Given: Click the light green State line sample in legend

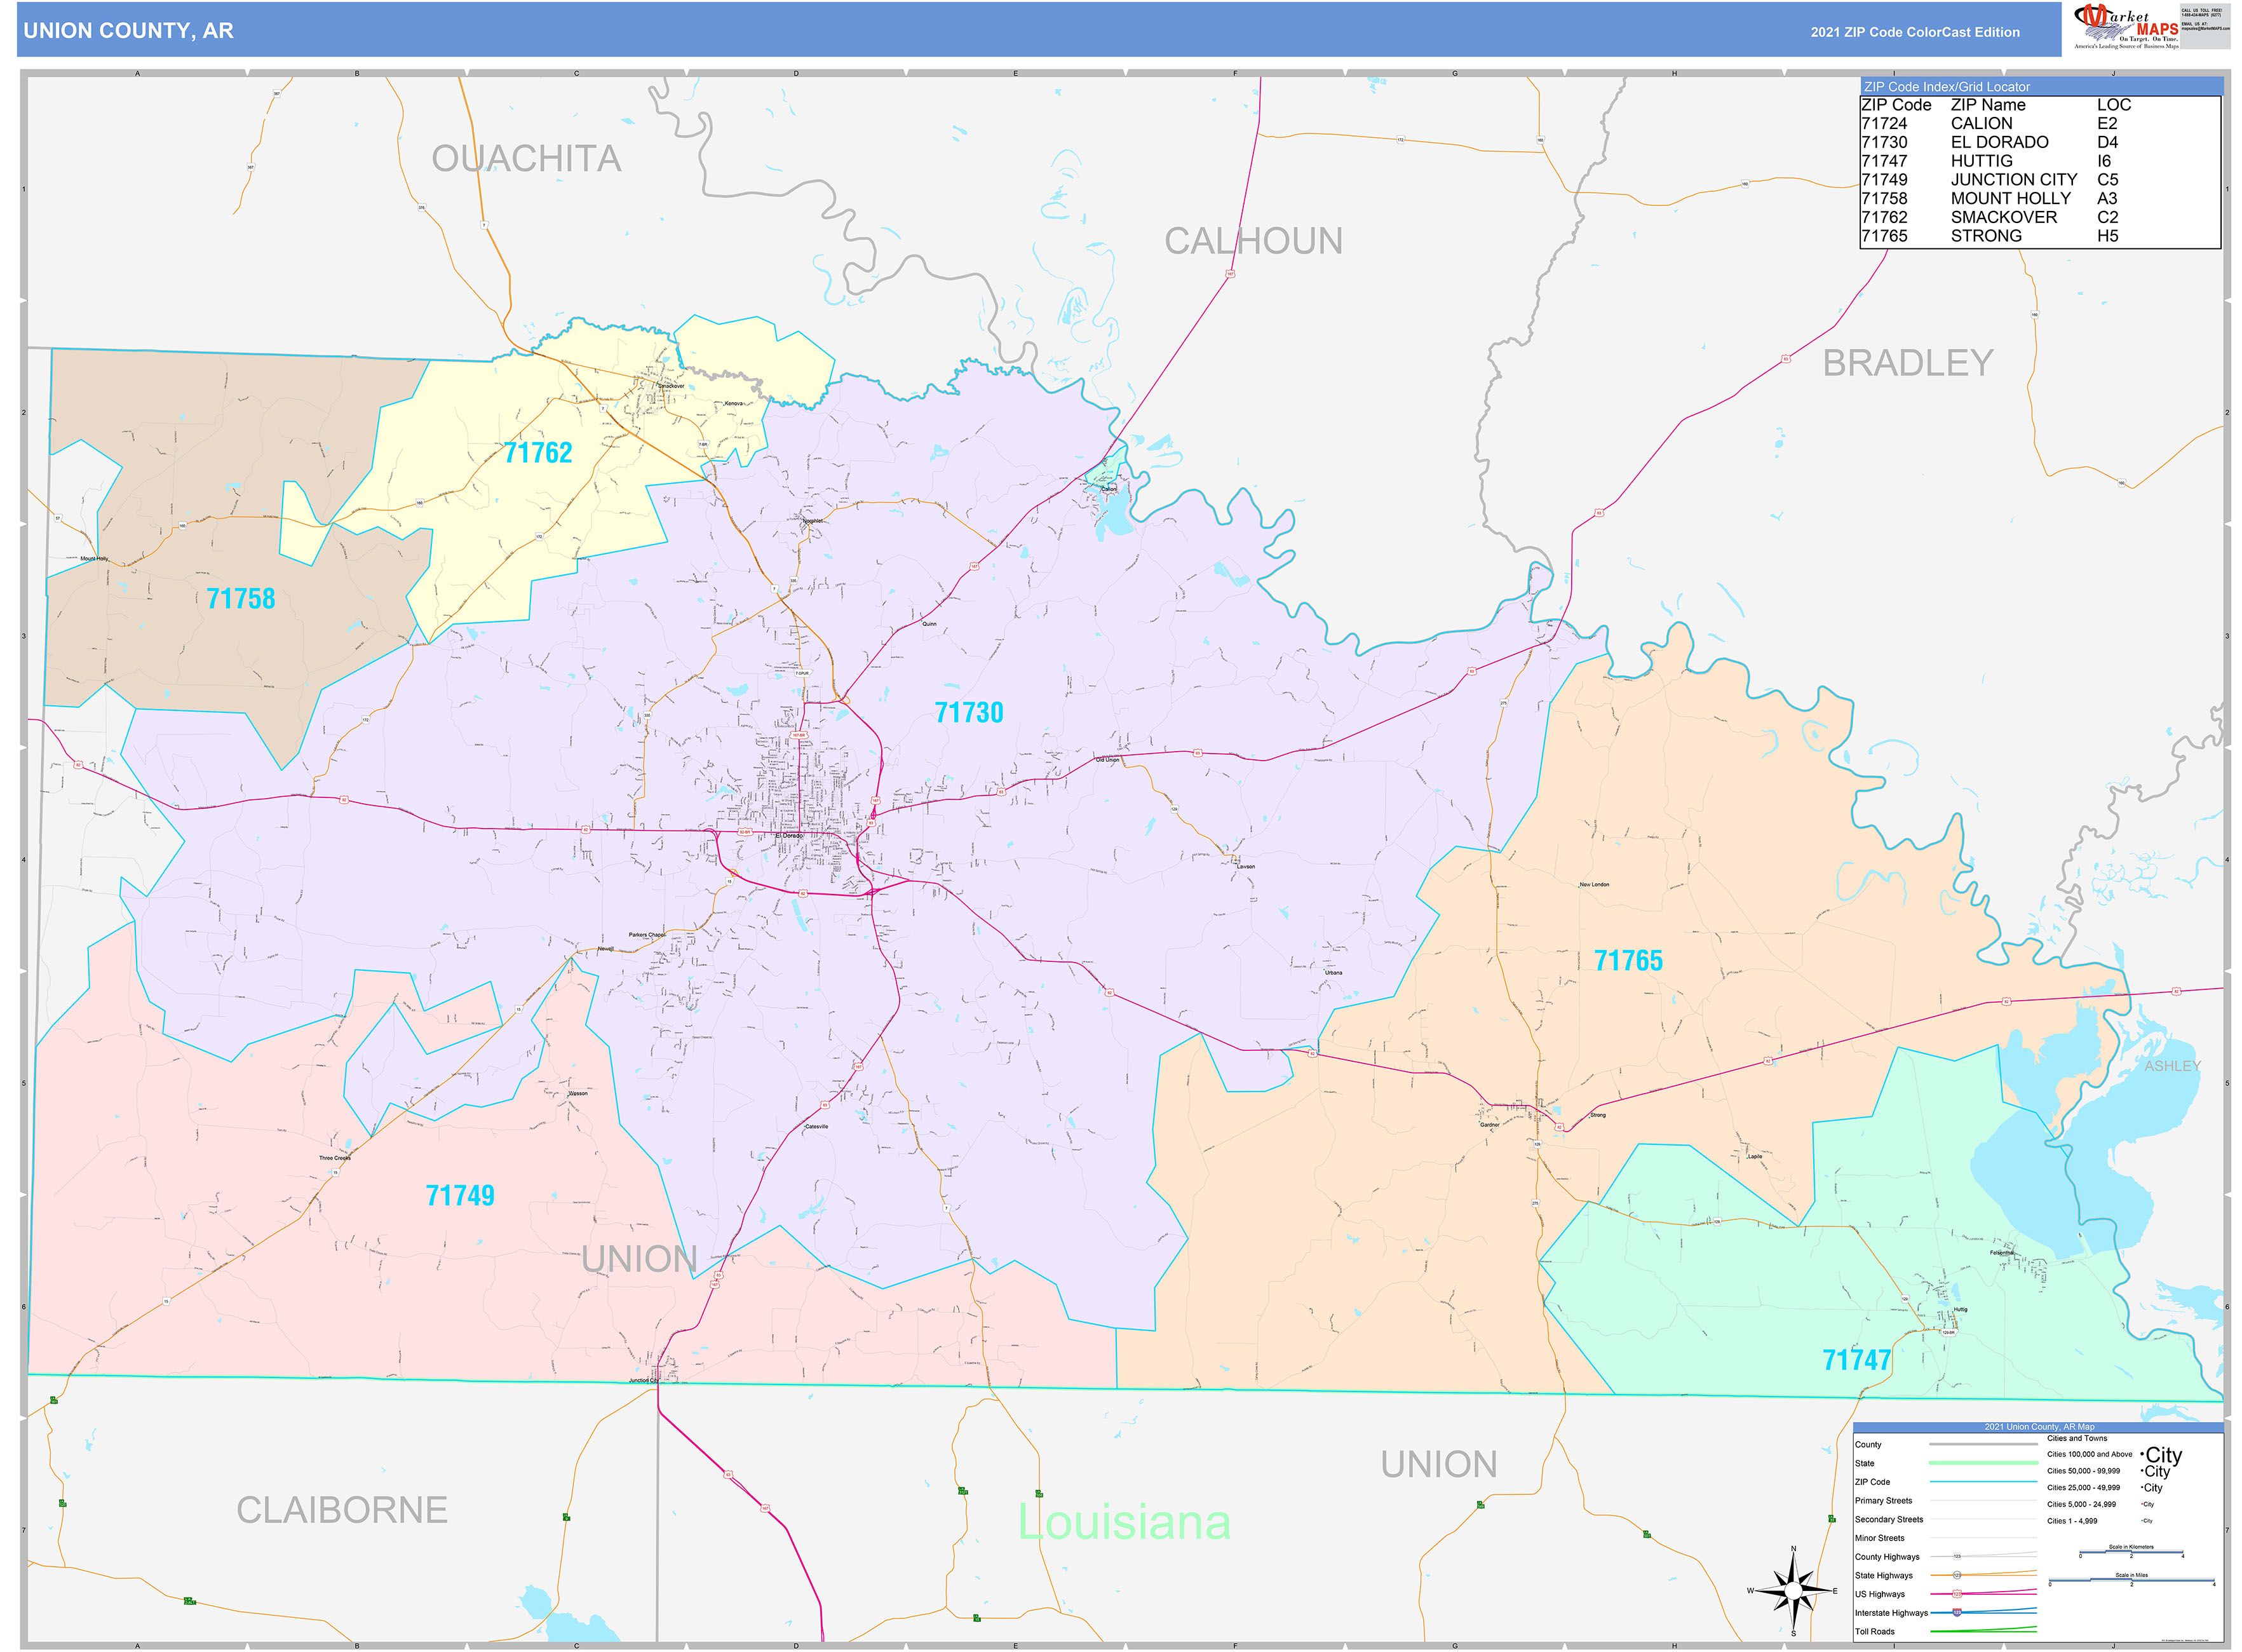Looking at the screenshot, I should pos(1983,1463).
